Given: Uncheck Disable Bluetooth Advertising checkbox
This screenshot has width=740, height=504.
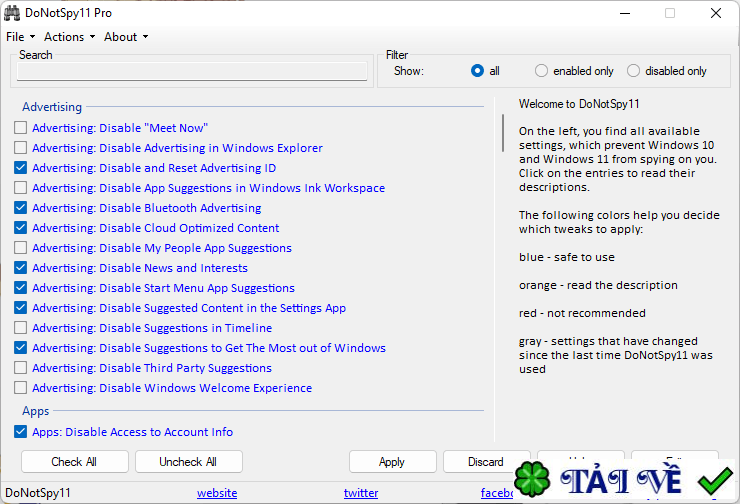Looking at the screenshot, I should [x=20, y=208].
